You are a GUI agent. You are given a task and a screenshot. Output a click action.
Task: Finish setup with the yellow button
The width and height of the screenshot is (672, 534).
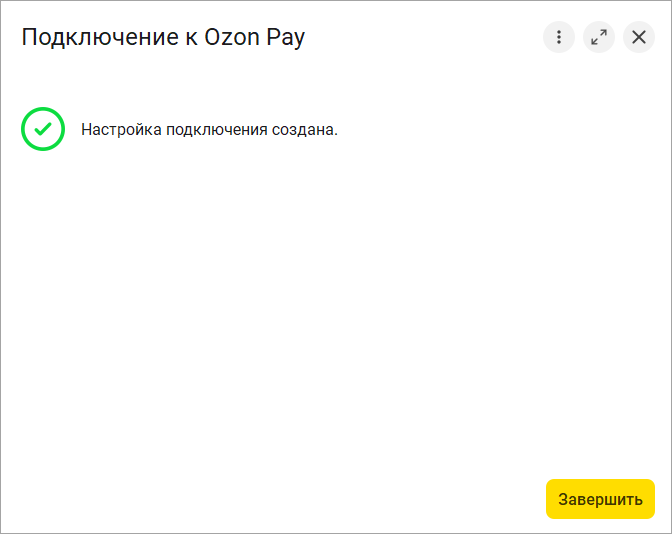coord(600,499)
